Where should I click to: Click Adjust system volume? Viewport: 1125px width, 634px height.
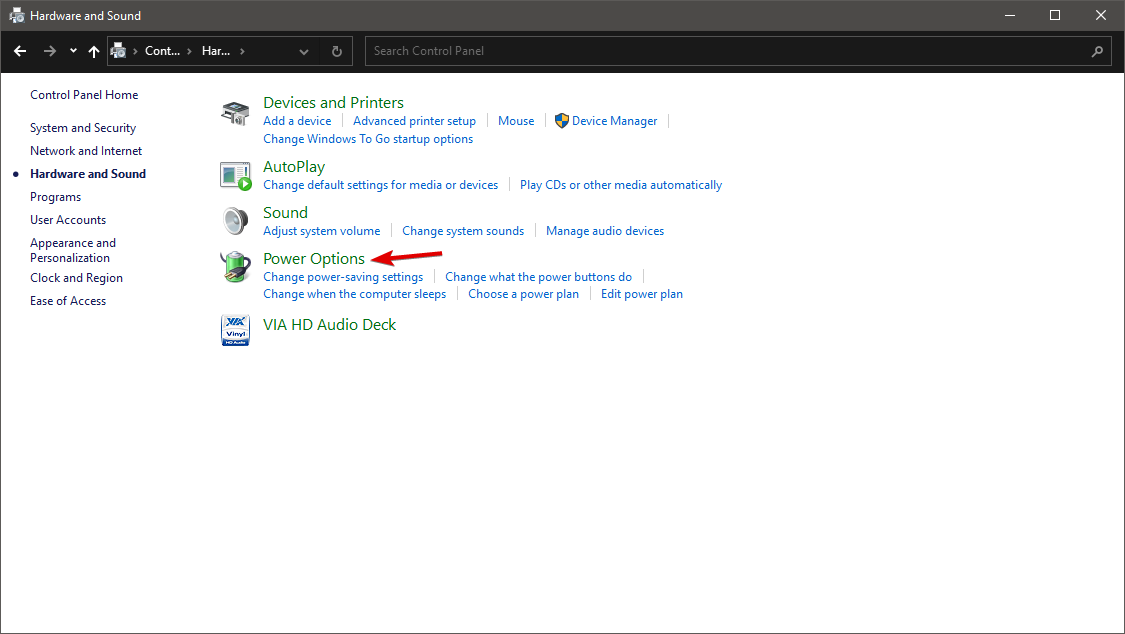point(321,231)
